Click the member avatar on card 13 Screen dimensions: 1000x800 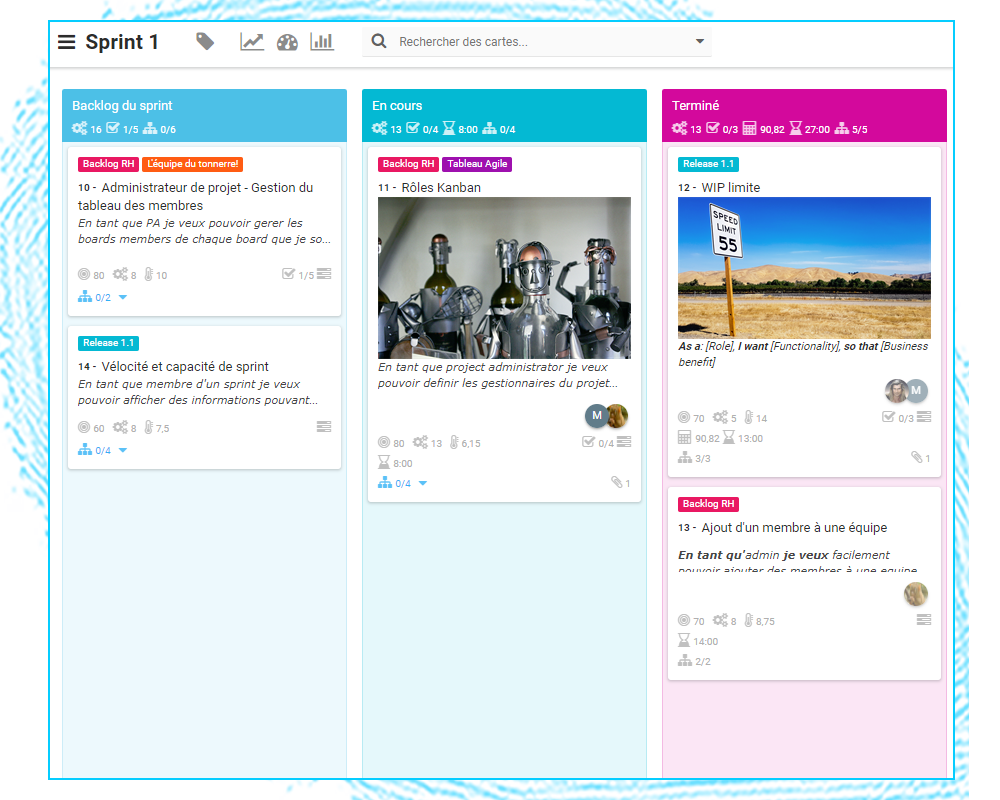pos(916,594)
